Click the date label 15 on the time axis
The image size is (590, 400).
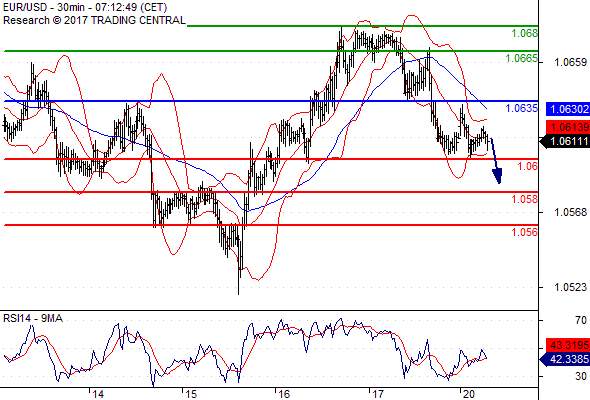click(191, 394)
